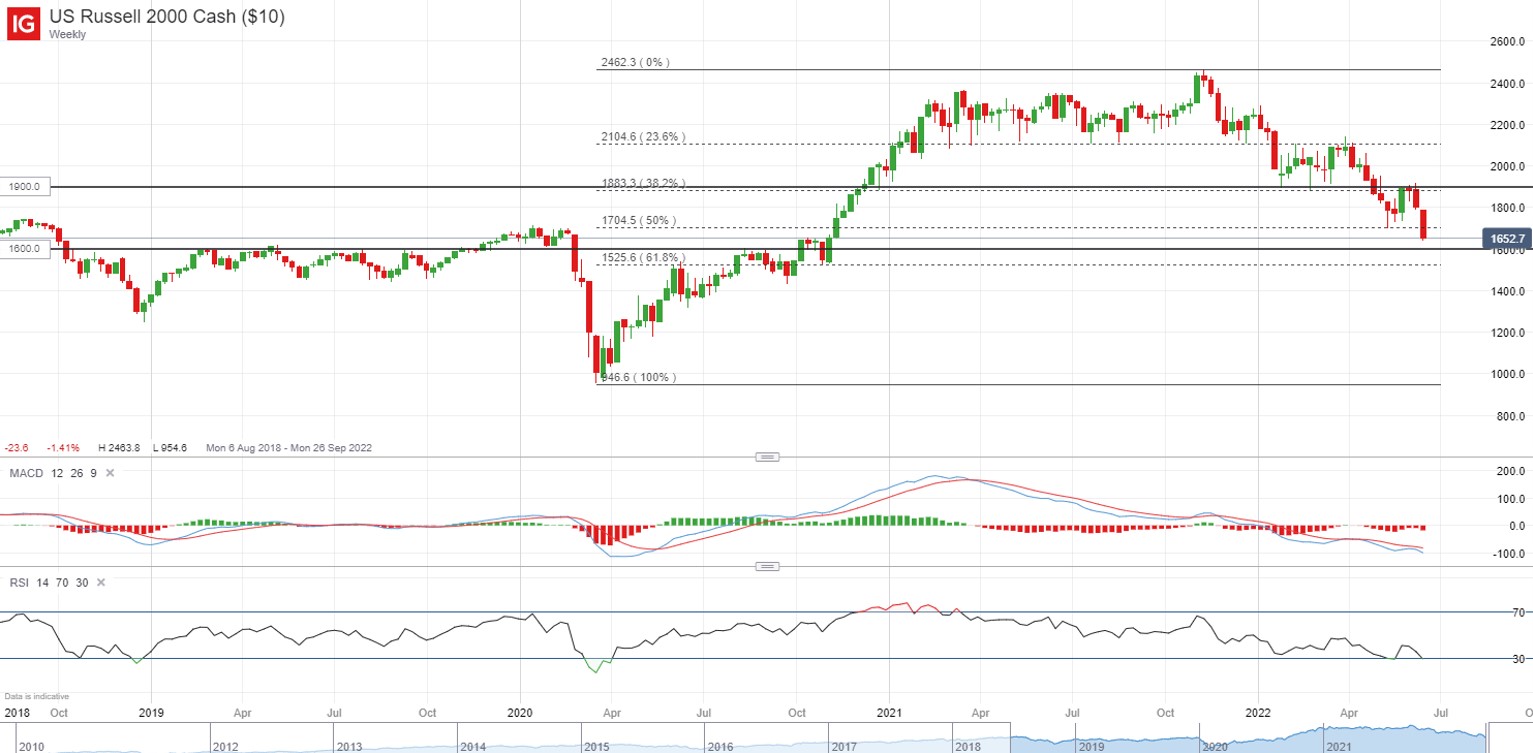Click the -23.6 point change value
1533x753 pixels.
coord(16,448)
